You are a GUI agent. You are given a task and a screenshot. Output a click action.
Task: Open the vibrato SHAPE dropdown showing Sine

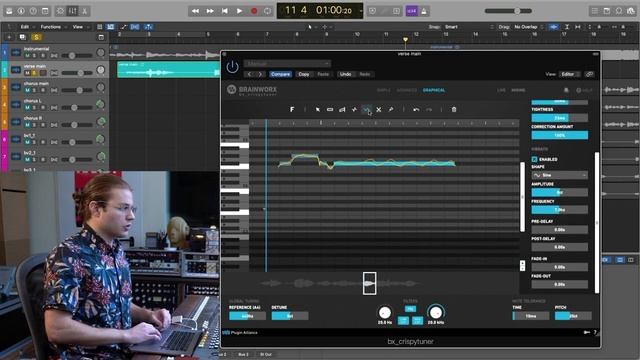tap(560, 175)
